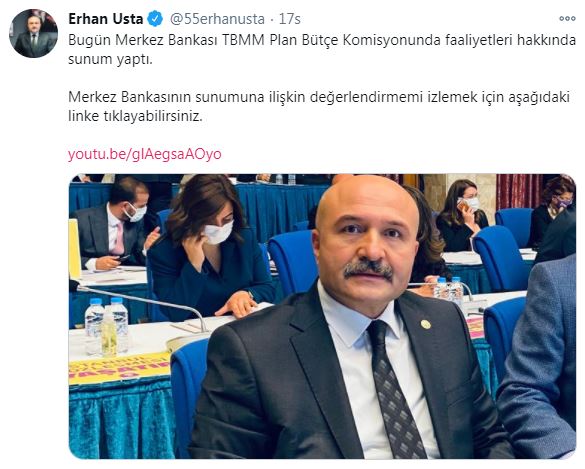This screenshot has height=469, width=585.
Task: Click the gold lapel pin on the jacket
Action: pyautogui.click(x=425, y=324)
